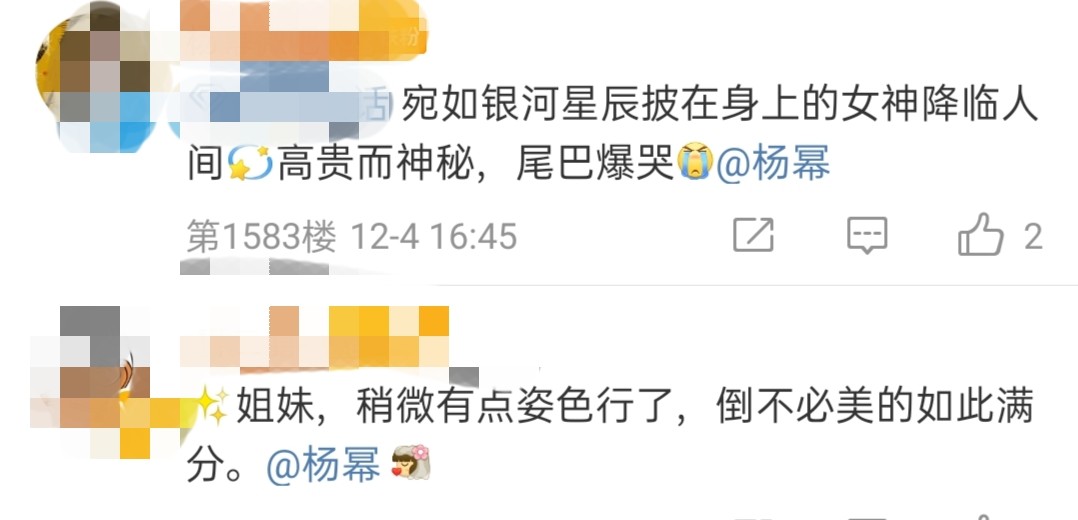Tap the bride emoji in second comment
The height and width of the screenshot is (520, 1078).
pos(410,463)
